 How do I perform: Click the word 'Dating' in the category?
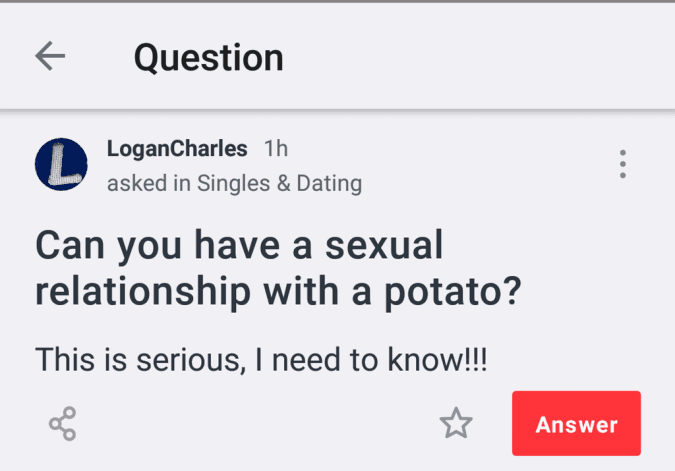[329, 184]
